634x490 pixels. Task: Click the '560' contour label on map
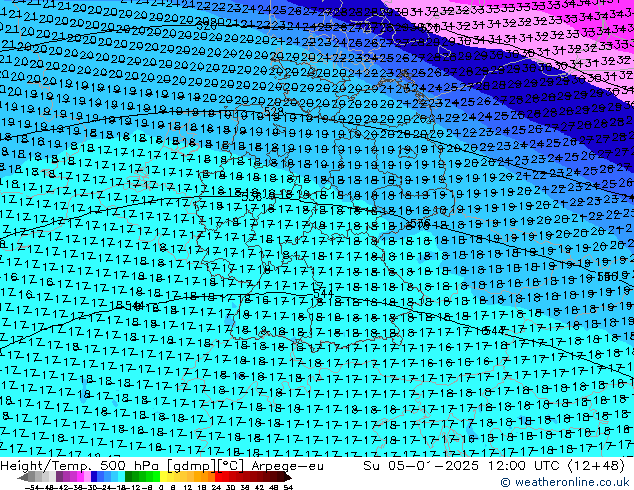coord(607,277)
